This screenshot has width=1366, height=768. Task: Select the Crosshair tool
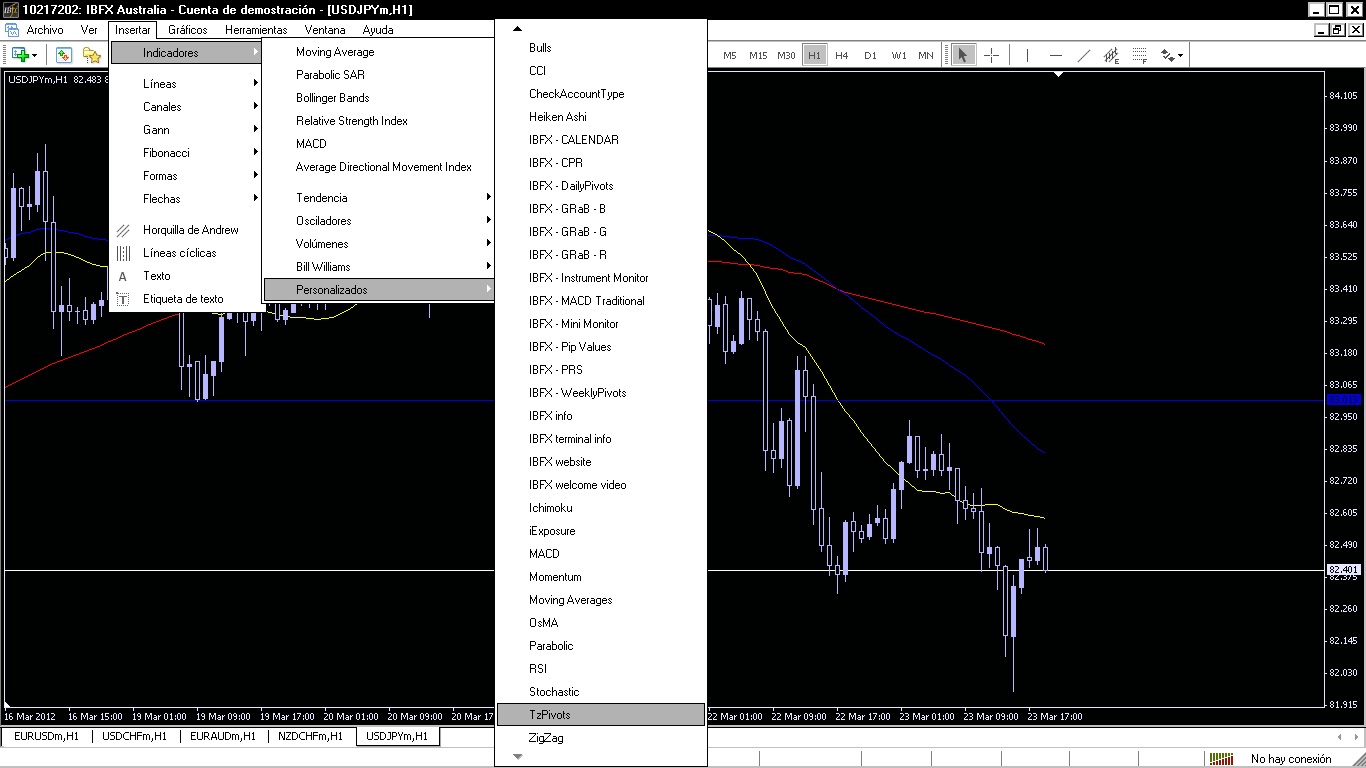click(991, 55)
